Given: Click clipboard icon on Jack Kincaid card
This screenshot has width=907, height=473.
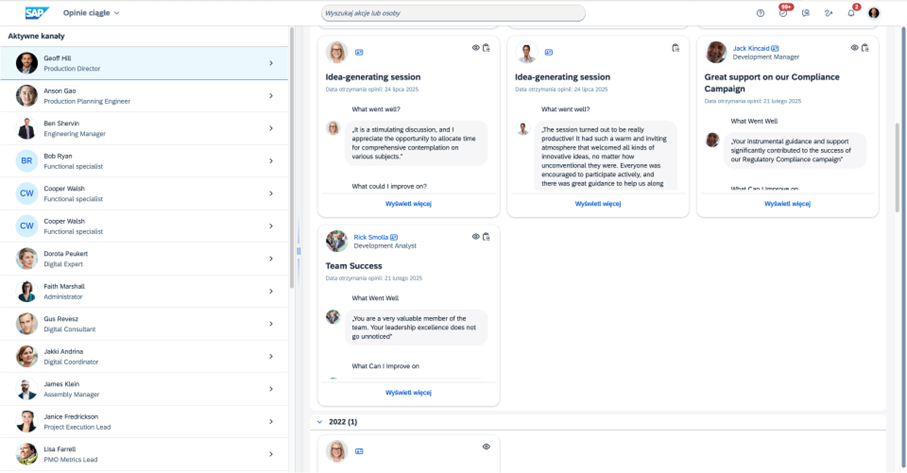Looking at the screenshot, I should 865,48.
